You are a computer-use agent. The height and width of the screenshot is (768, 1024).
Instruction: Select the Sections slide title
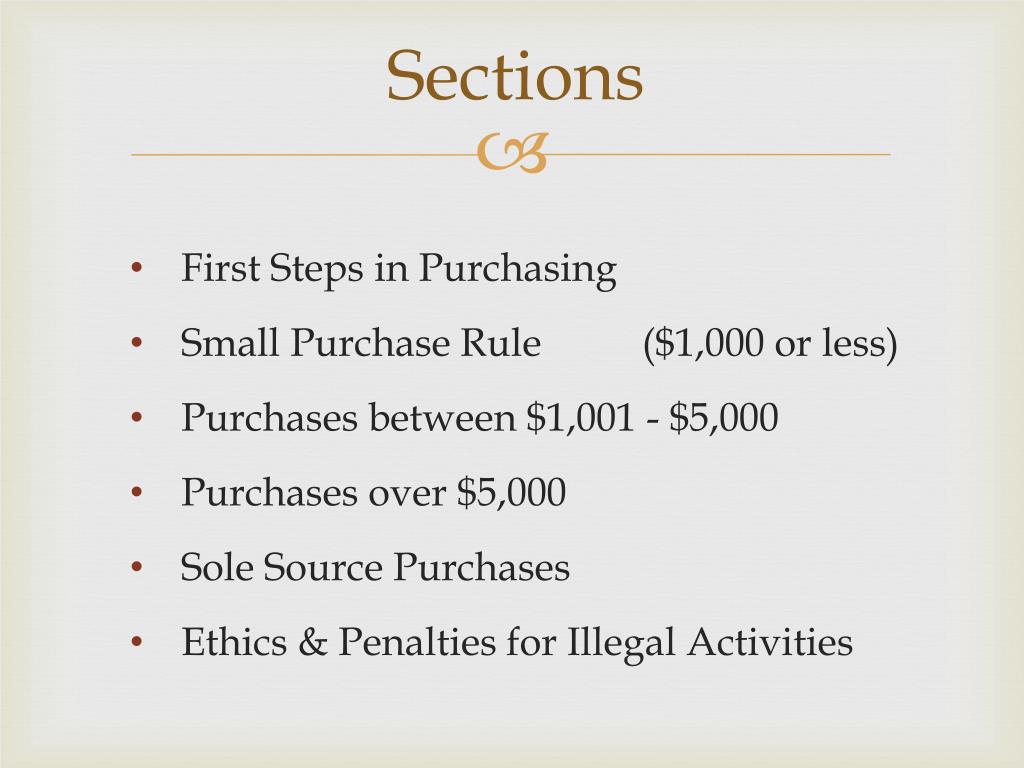(x=515, y=76)
